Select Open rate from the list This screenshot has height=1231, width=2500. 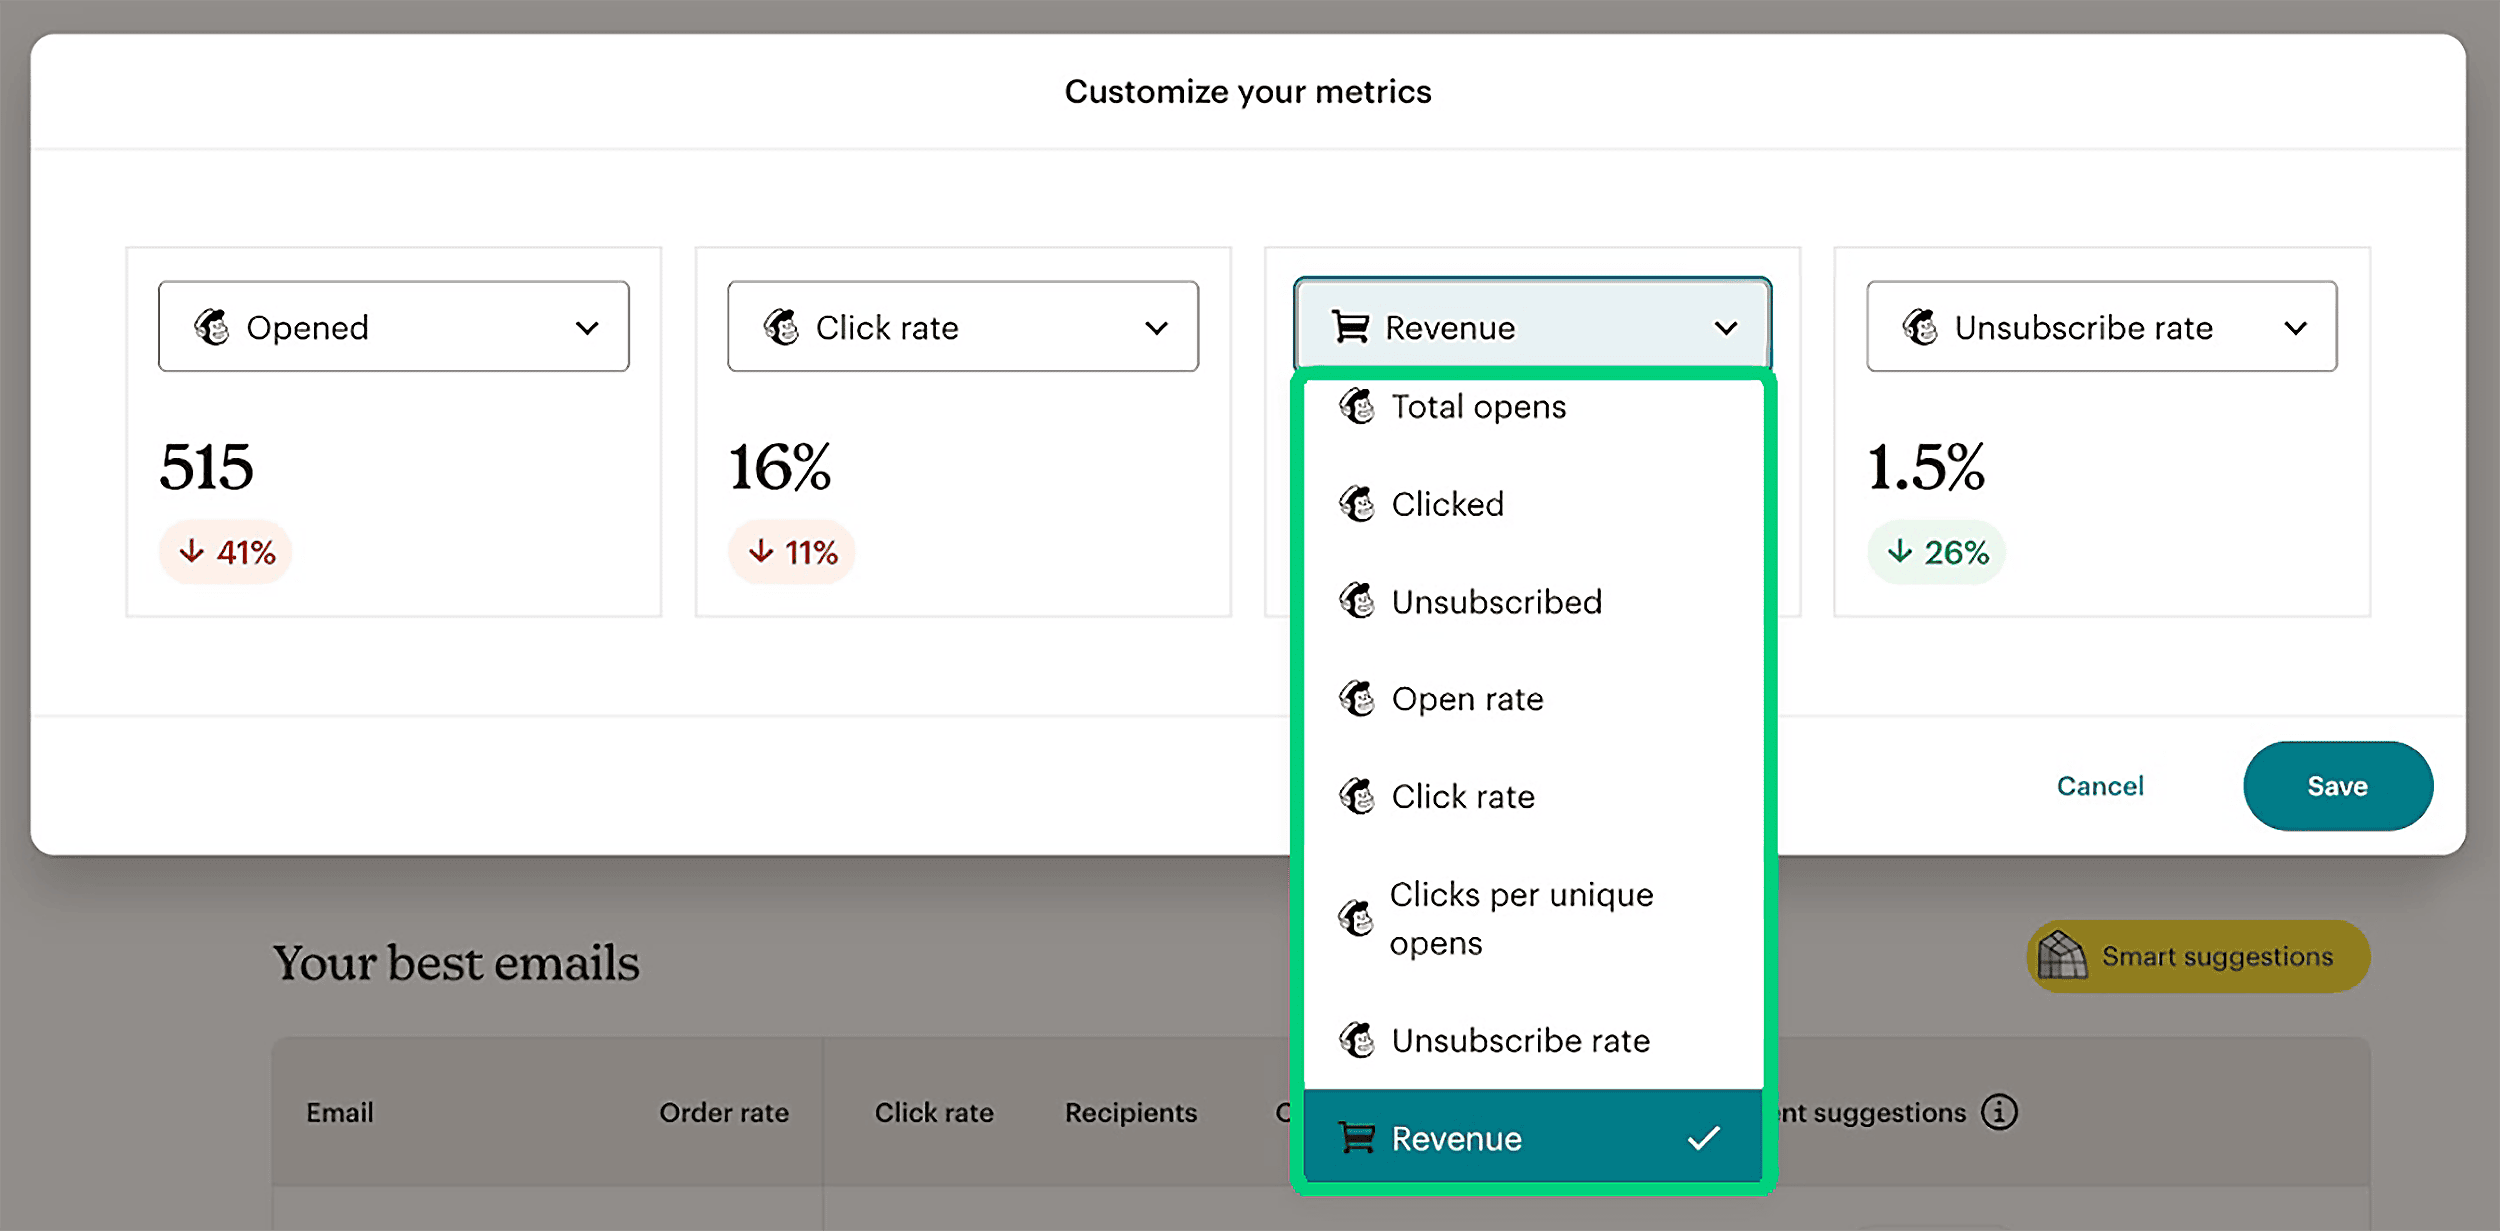(1466, 699)
